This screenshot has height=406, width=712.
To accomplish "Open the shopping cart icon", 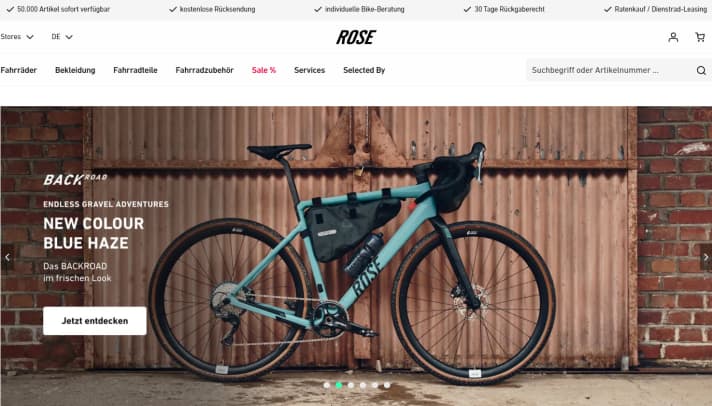I will (x=700, y=37).
